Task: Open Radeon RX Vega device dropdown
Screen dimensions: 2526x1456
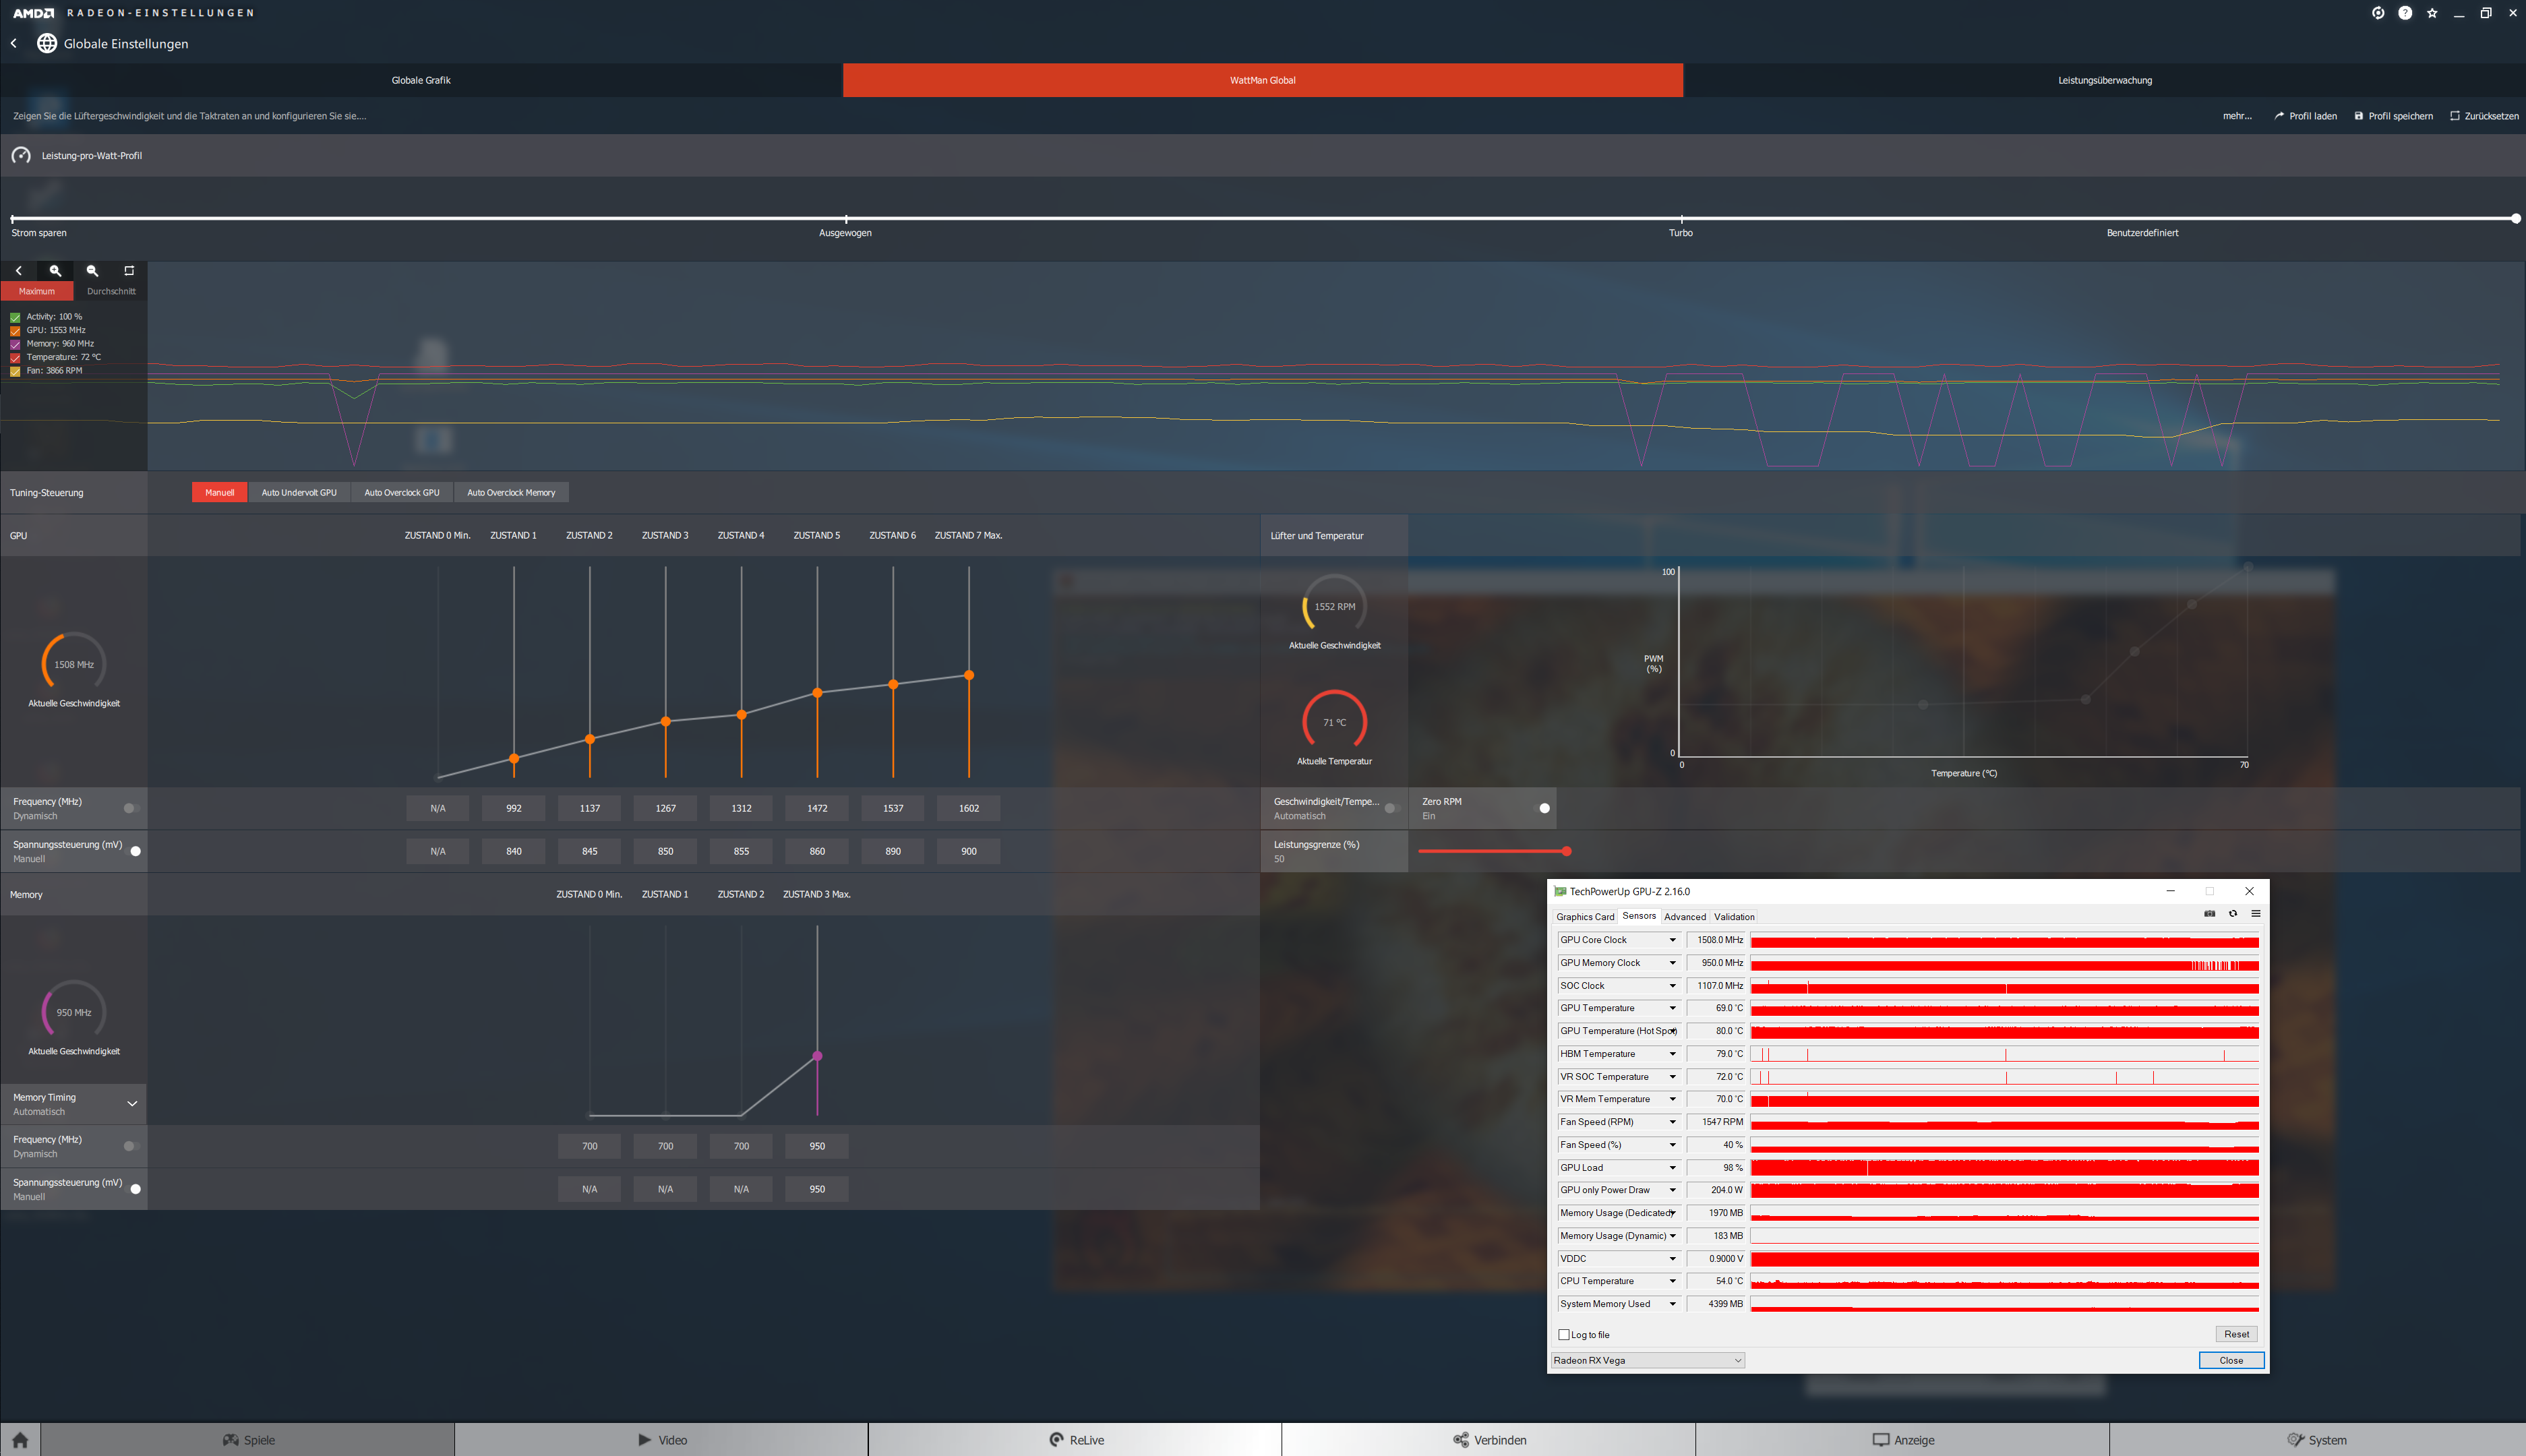Action: click(x=1737, y=1360)
